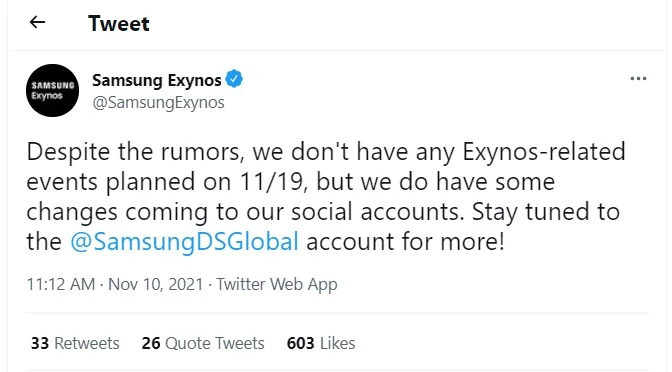Open the @SamsungExynos handle link
Image resolution: width=672 pixels, height=372 pixels.
(x=159, y=103)
